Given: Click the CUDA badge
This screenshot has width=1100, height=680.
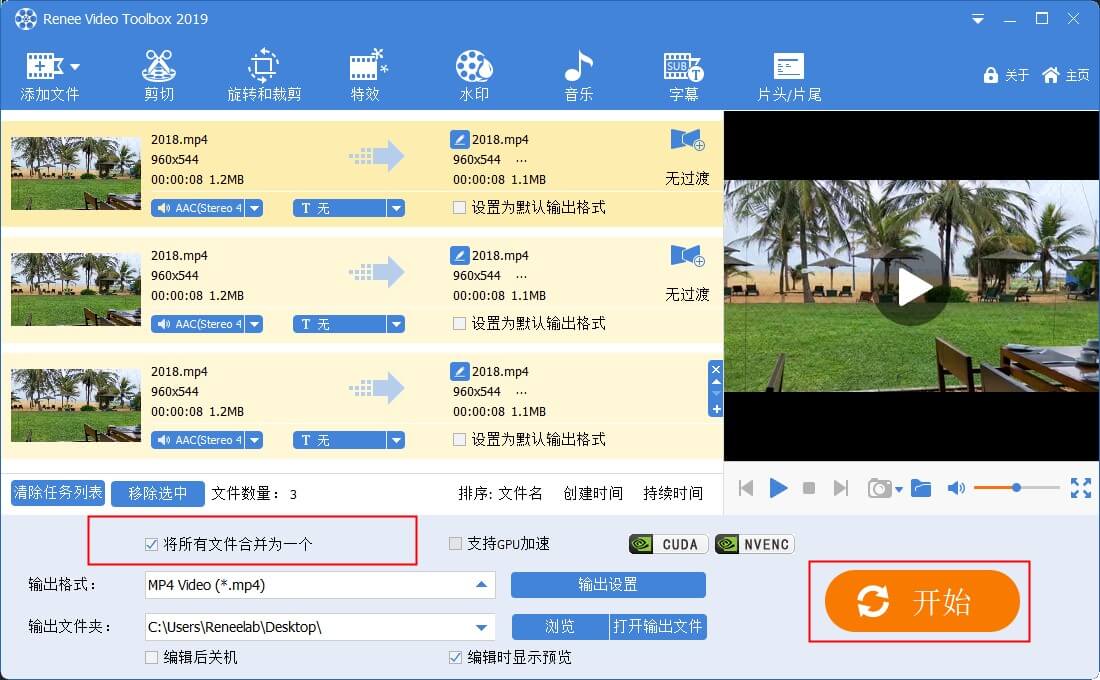Looking at the screenshot, I should 669,544.
